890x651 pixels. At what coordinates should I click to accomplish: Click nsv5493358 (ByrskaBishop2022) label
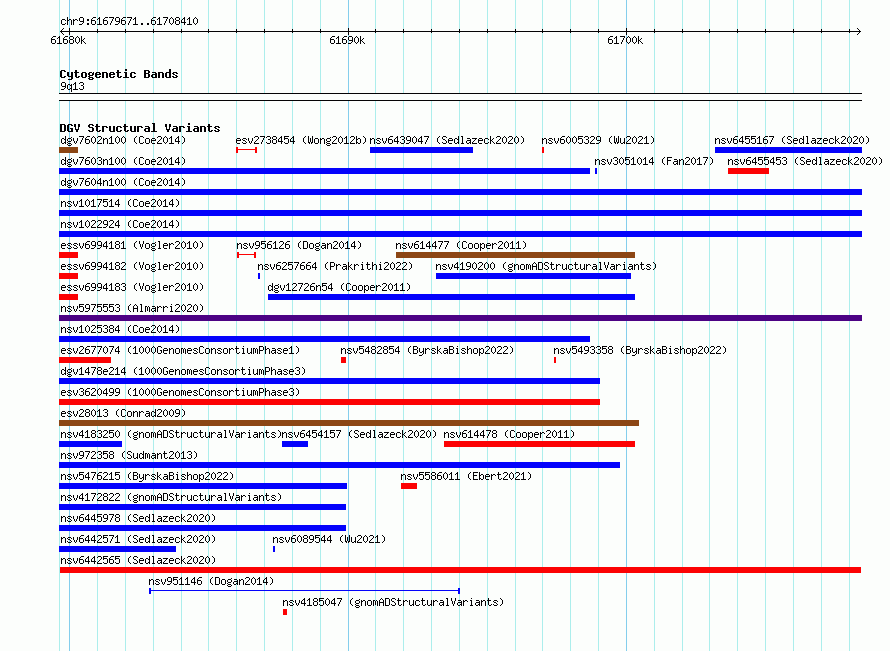coord(640,350)
